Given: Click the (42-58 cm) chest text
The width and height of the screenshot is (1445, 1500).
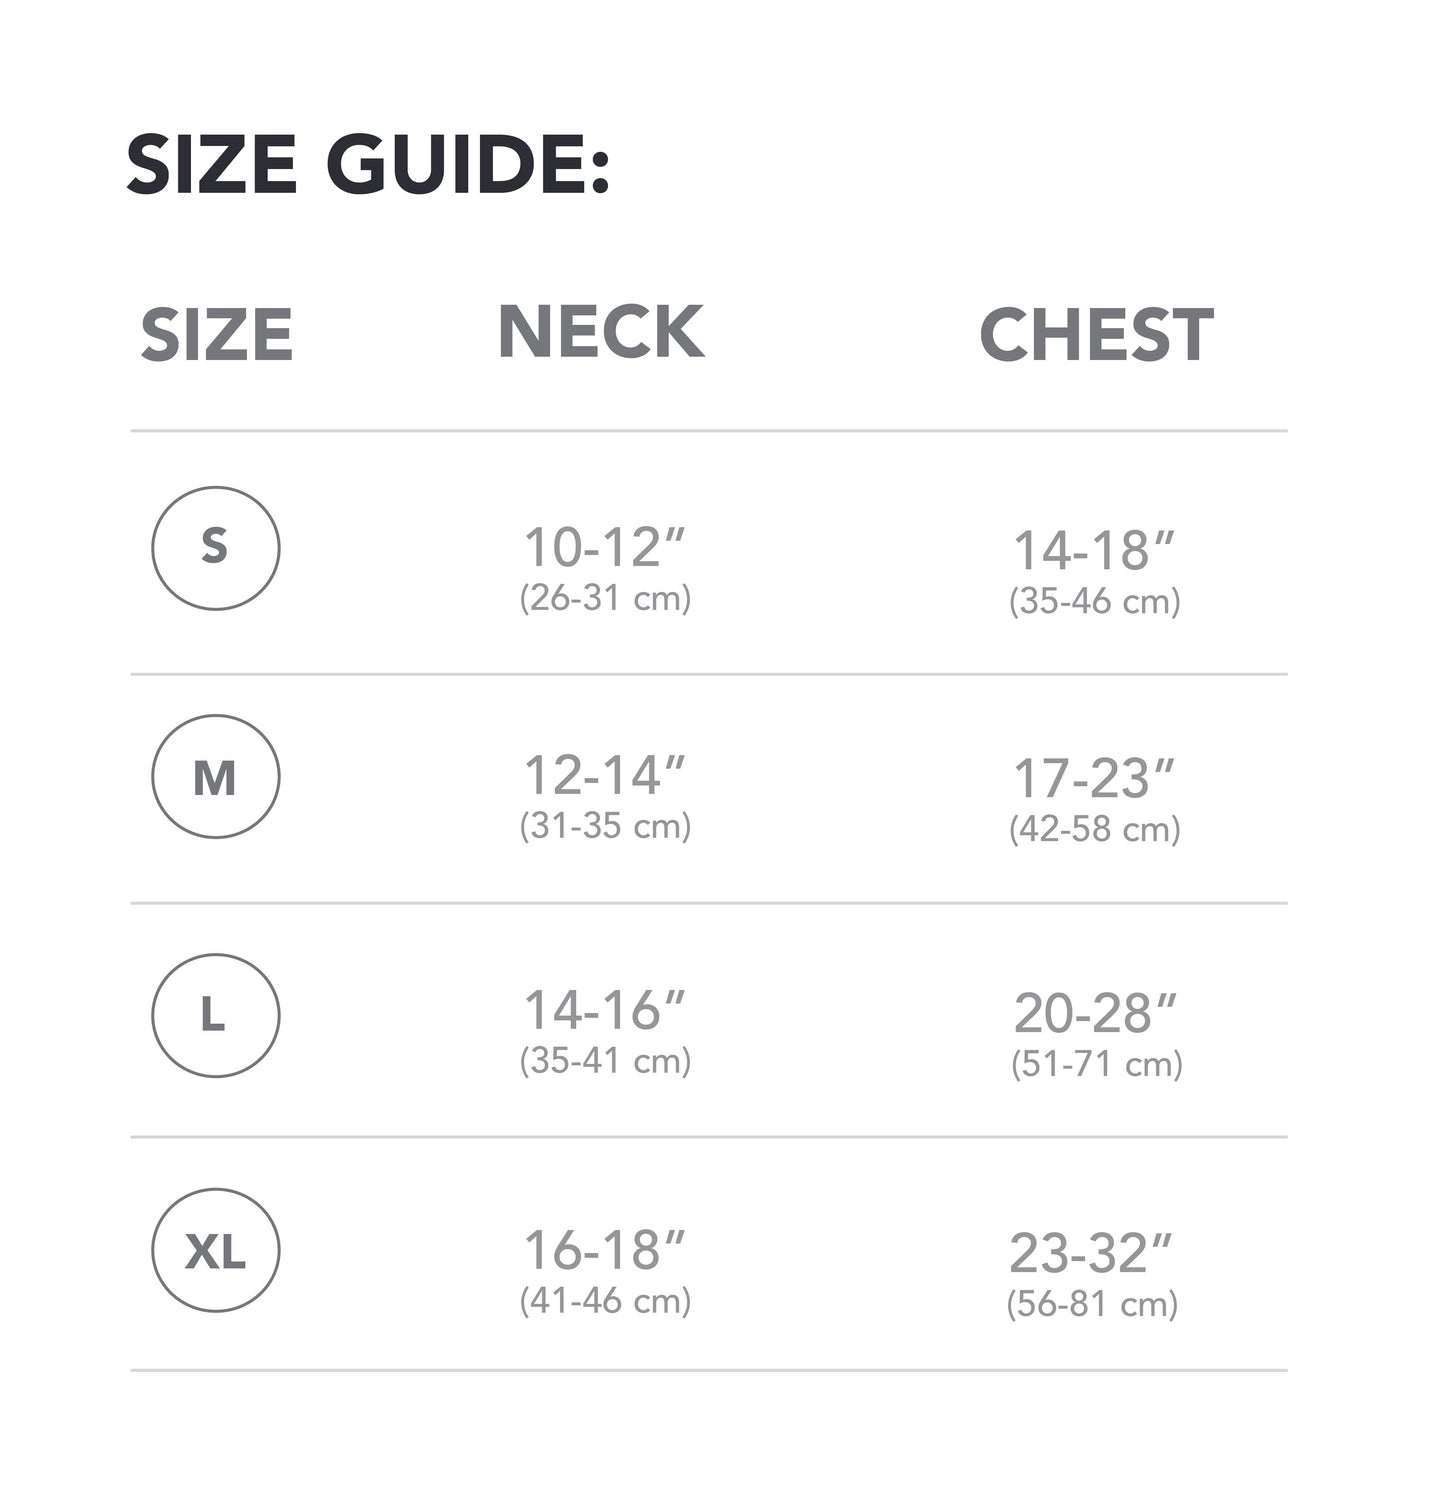Looking at the screenshot, I should 1094,829.
